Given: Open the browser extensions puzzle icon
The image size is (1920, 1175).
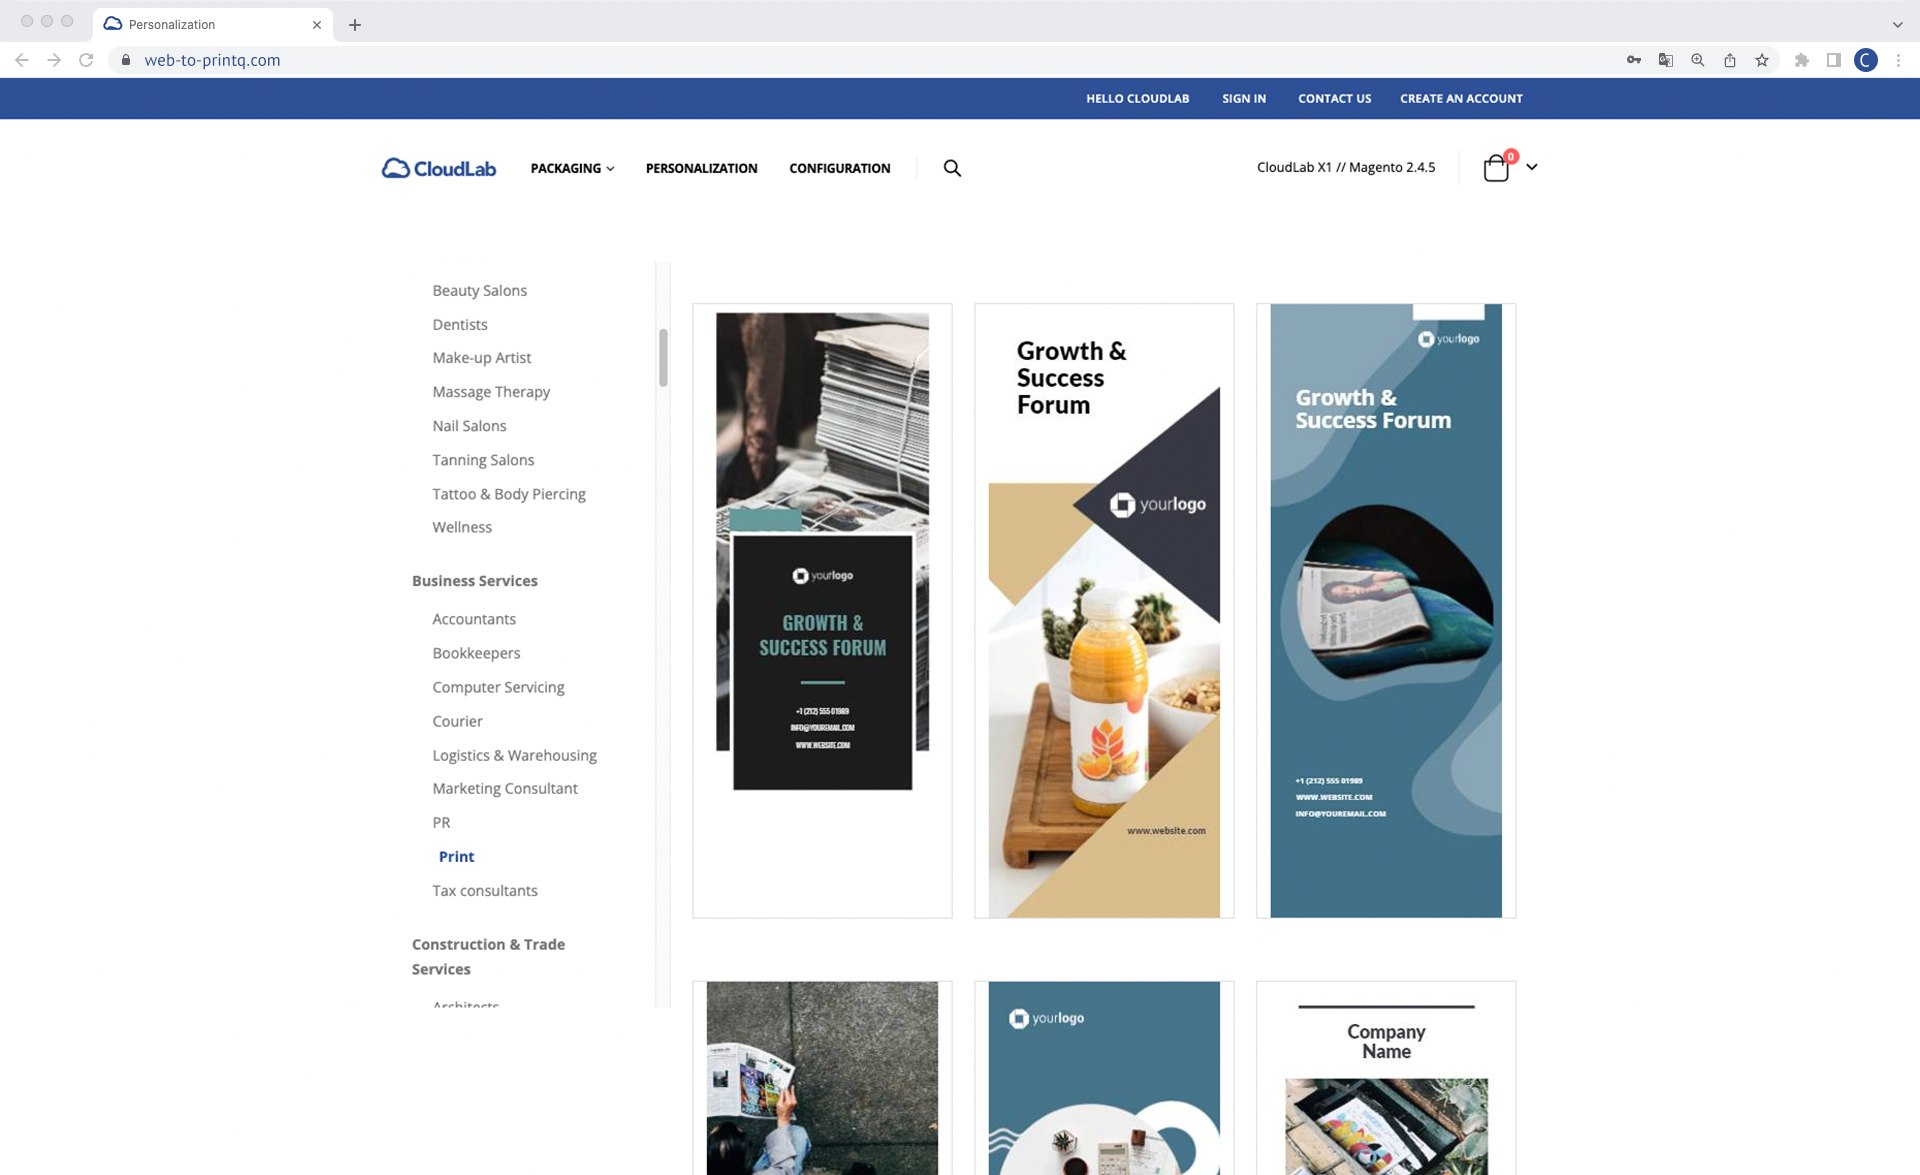Looking at the screenshot, I should point(1802,60).
